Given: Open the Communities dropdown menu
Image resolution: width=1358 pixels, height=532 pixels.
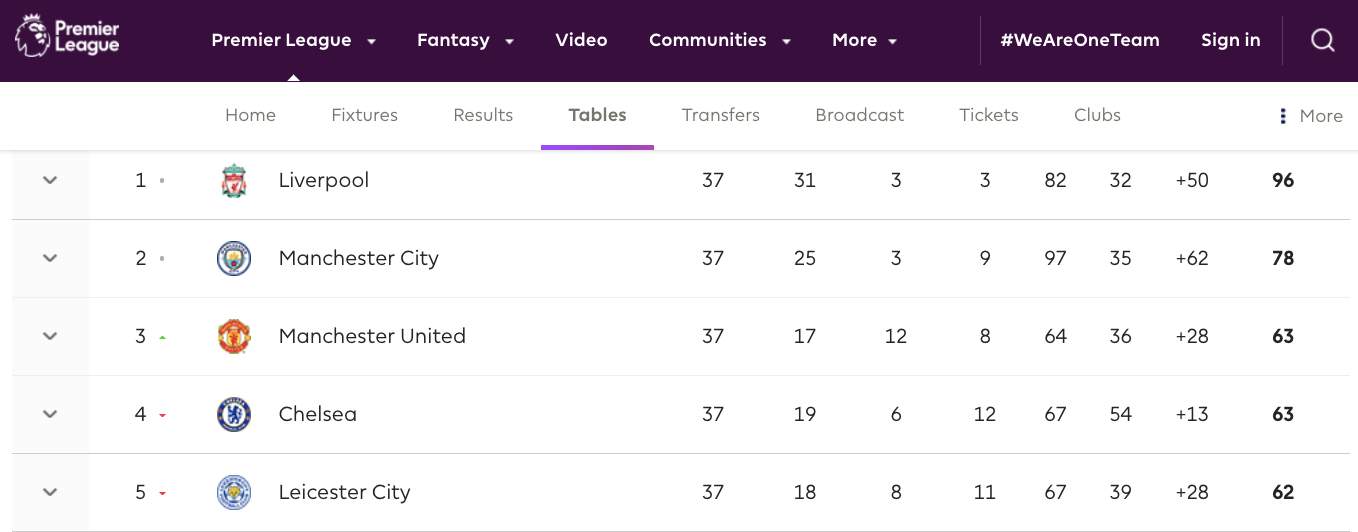Looking at the screenshot, I should (x=719, y=41).
